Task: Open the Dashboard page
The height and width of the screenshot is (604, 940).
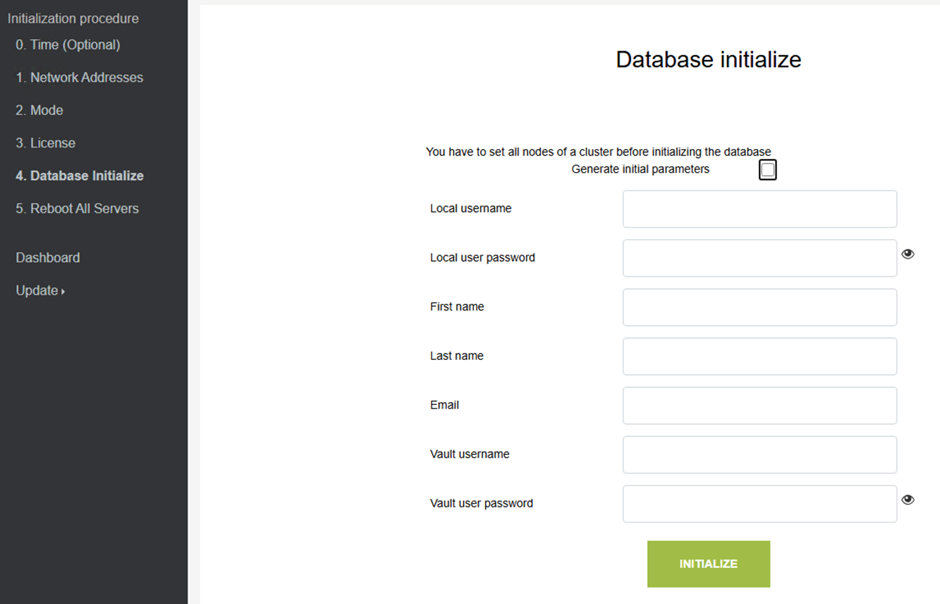Action: (48, 258)
